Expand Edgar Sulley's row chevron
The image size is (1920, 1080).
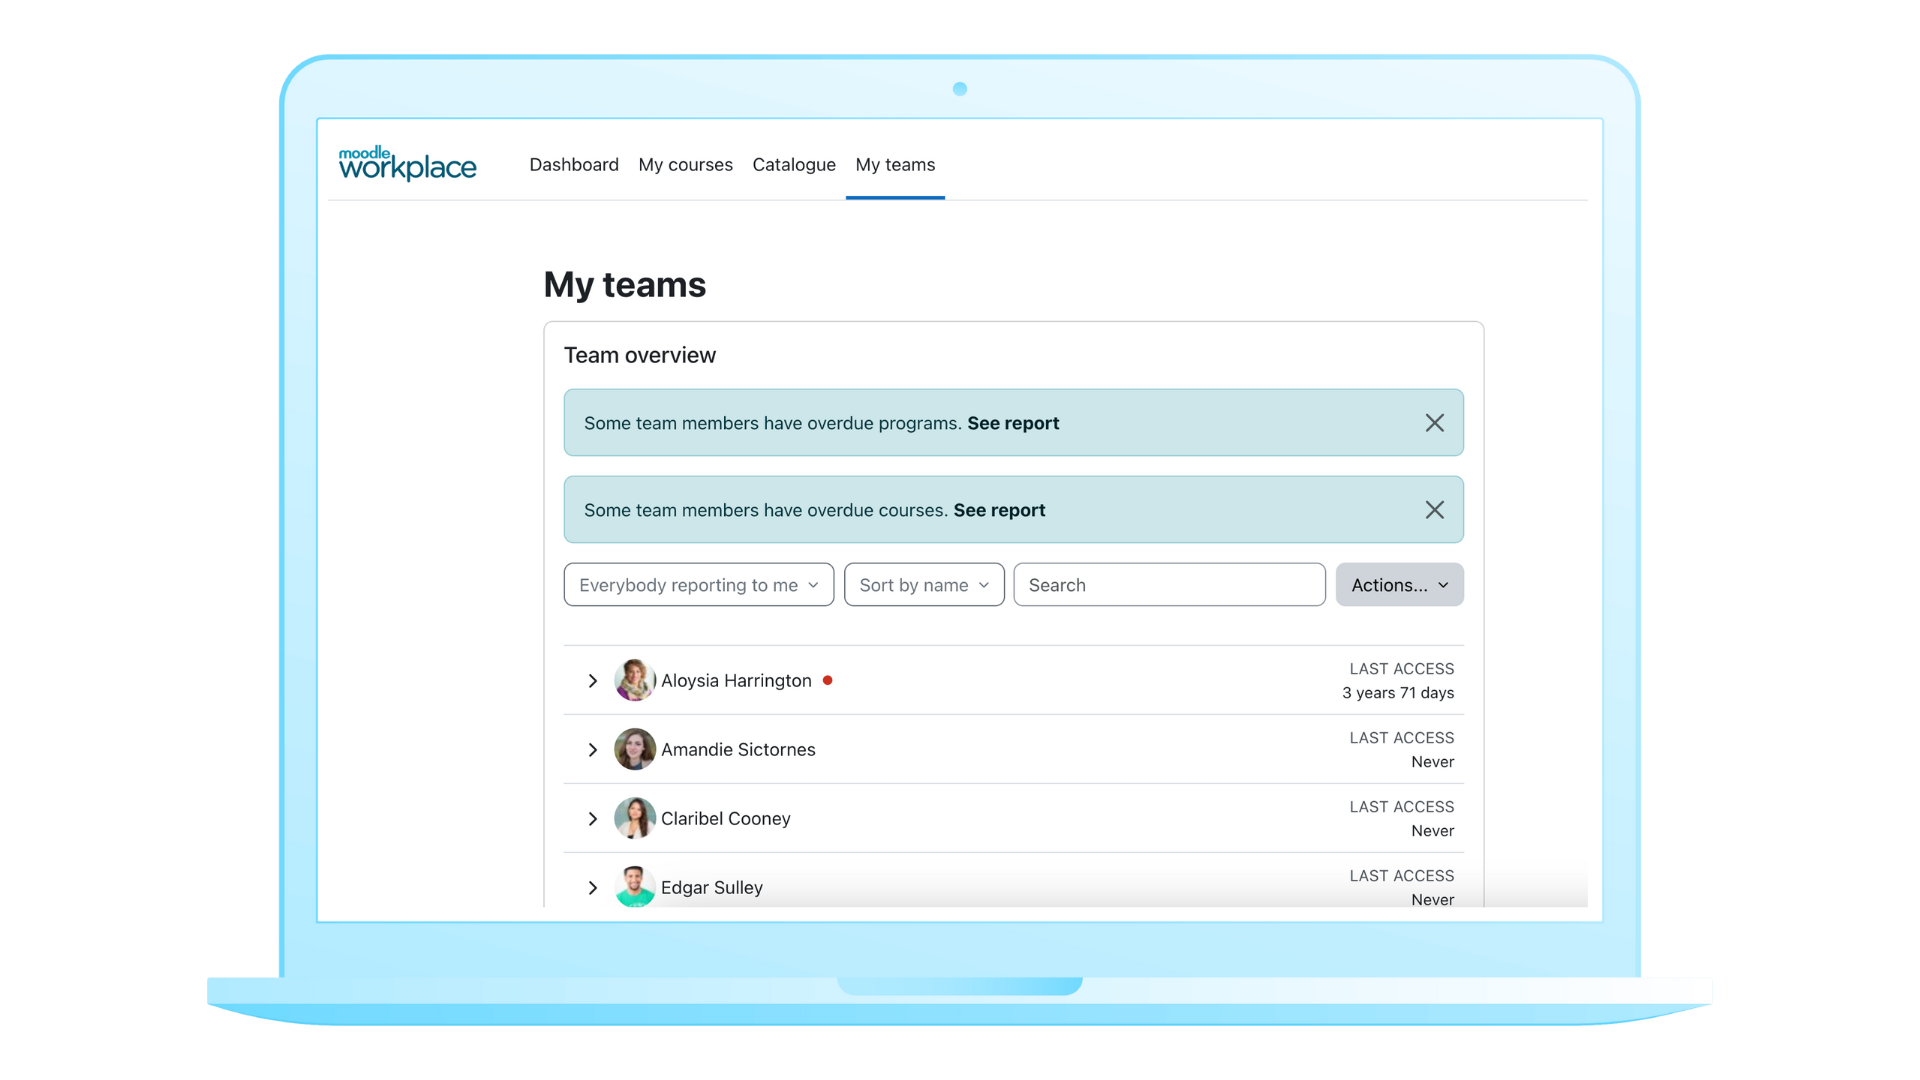pyautogui.click(x=592, y=888)
